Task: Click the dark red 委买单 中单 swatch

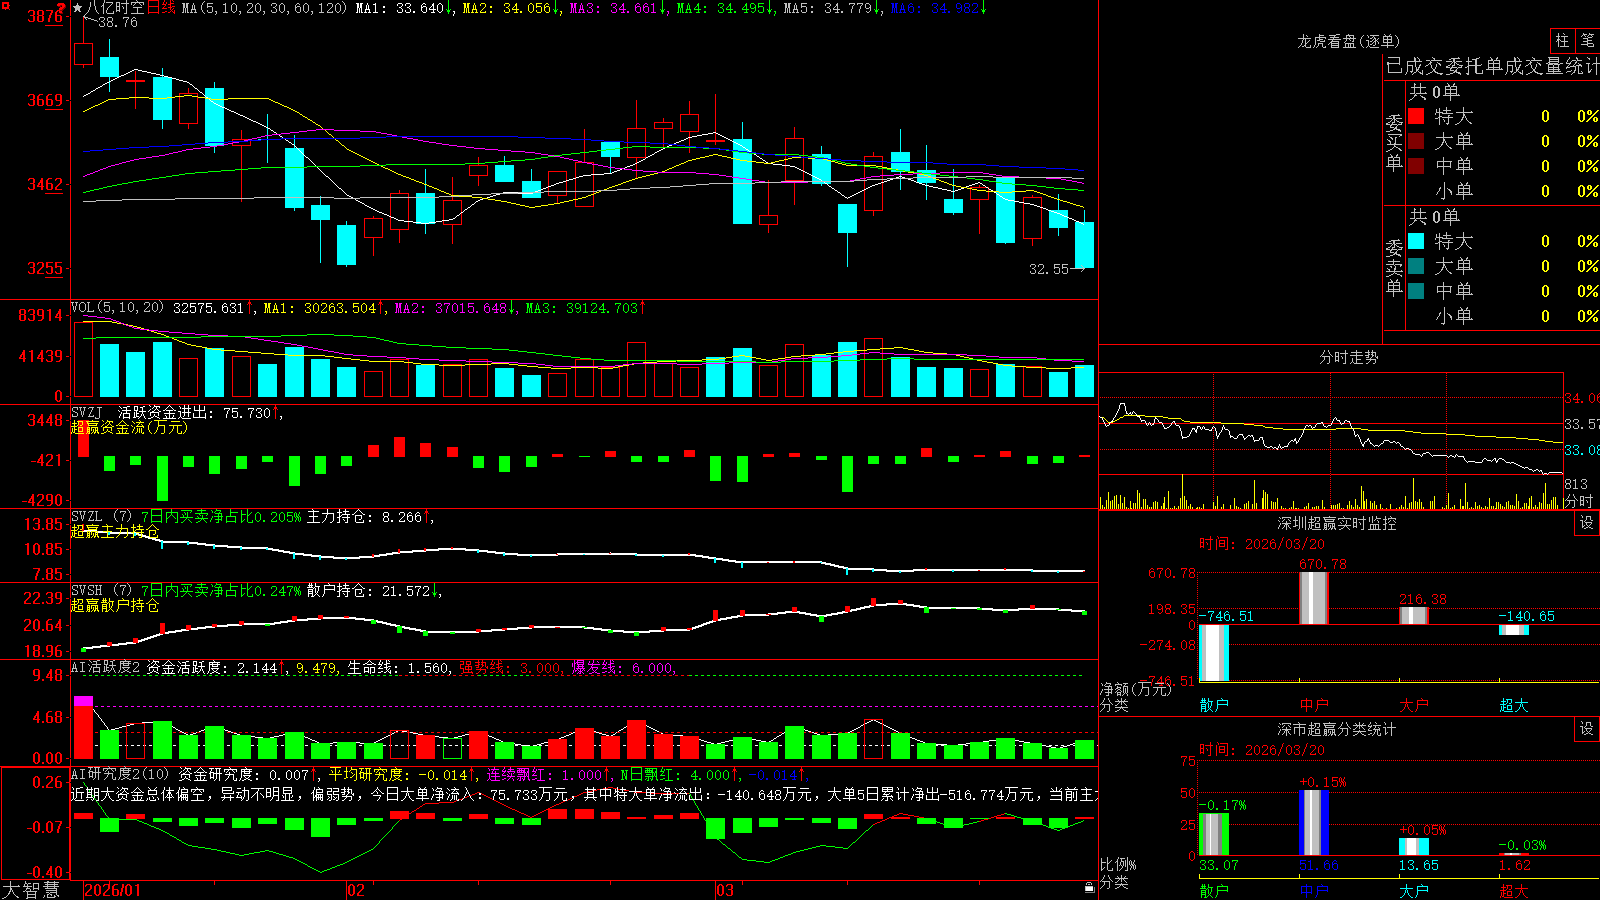Action: 1416,165
